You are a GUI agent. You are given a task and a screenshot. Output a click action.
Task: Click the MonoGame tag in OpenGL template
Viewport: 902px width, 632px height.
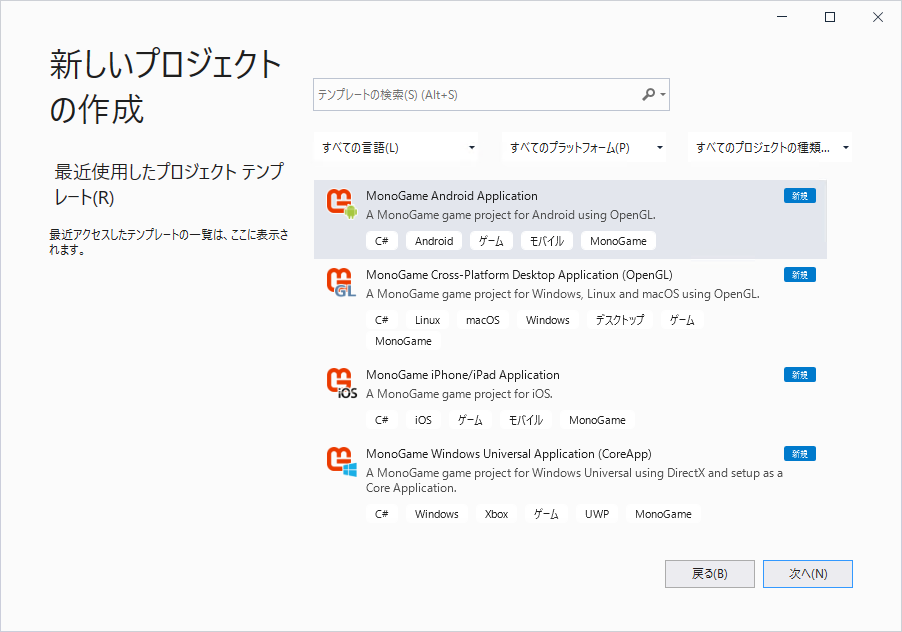pyautogui.click(x=403, y=341)
